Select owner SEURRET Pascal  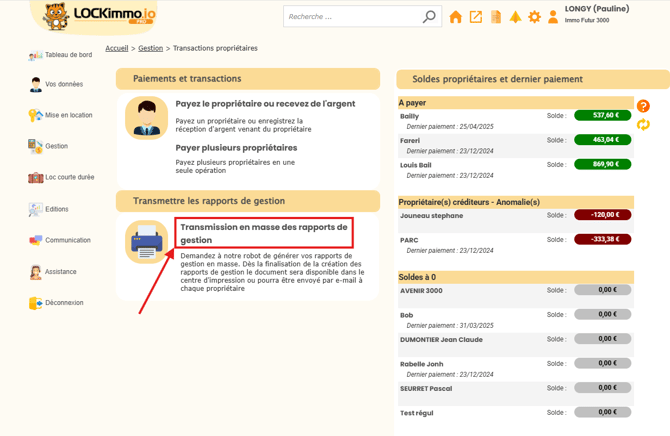426,389
